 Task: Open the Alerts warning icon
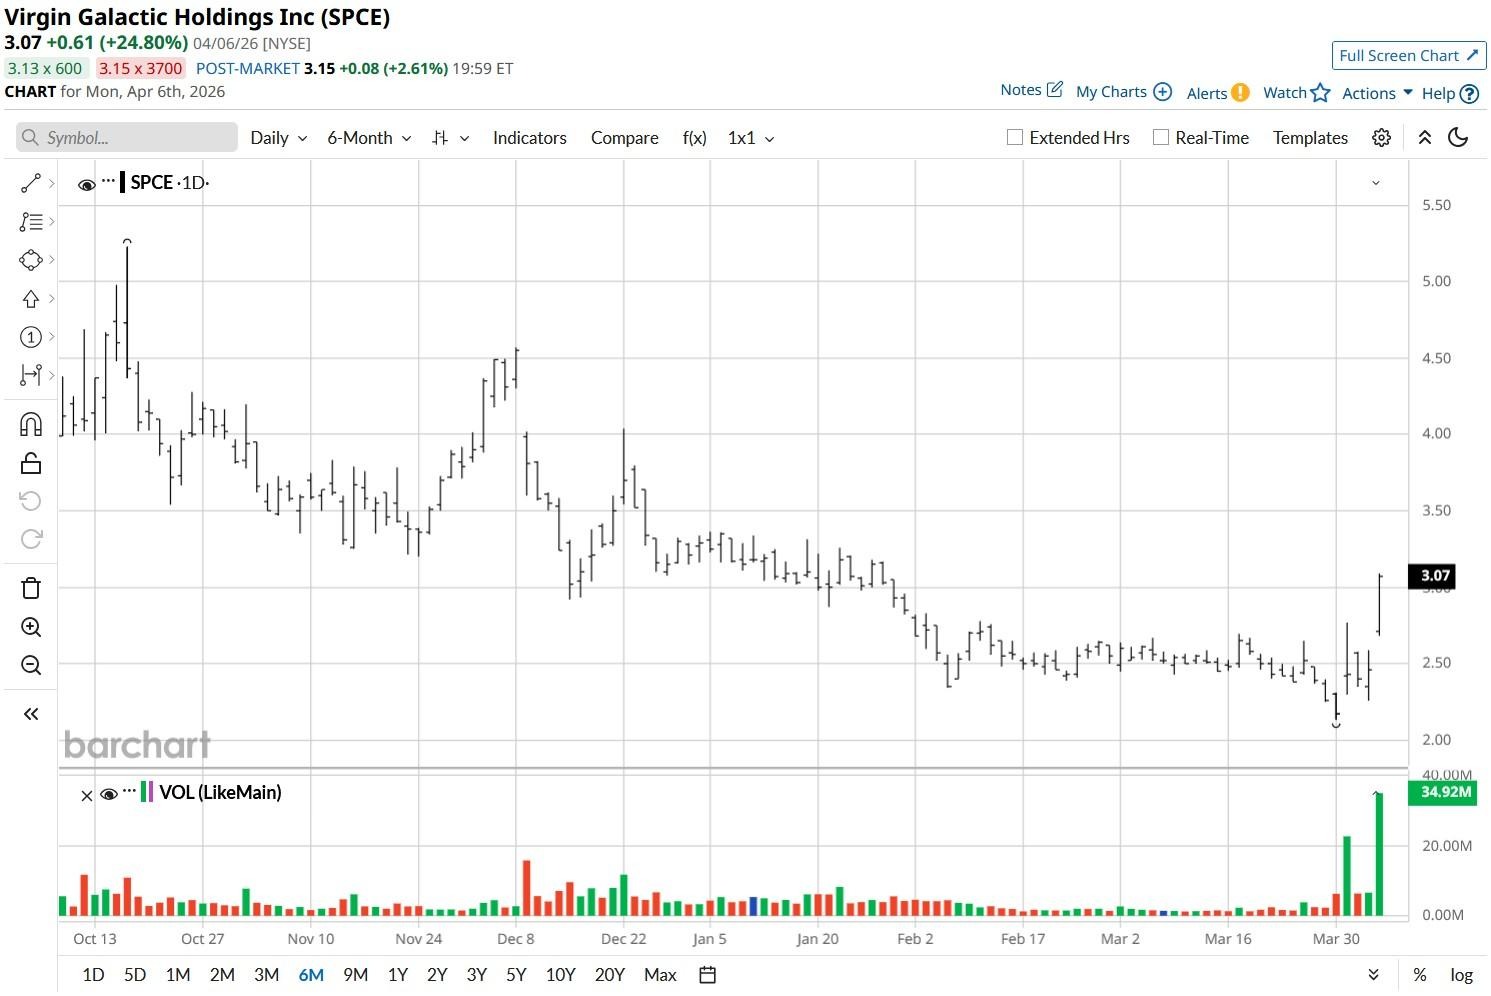coord(1240,93)
